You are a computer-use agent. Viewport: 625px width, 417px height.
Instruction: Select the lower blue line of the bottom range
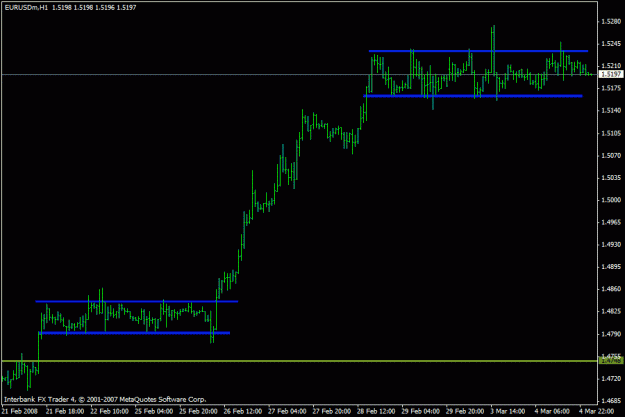point(134,333)
